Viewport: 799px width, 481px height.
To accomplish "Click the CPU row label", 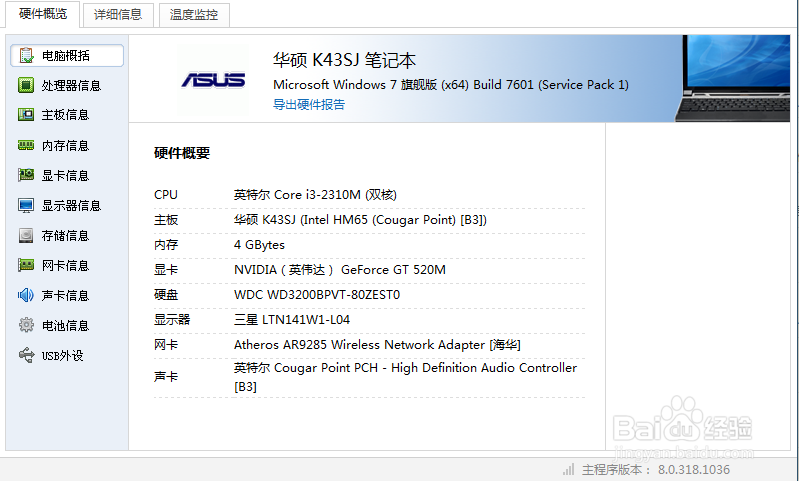I will point(166,195).
